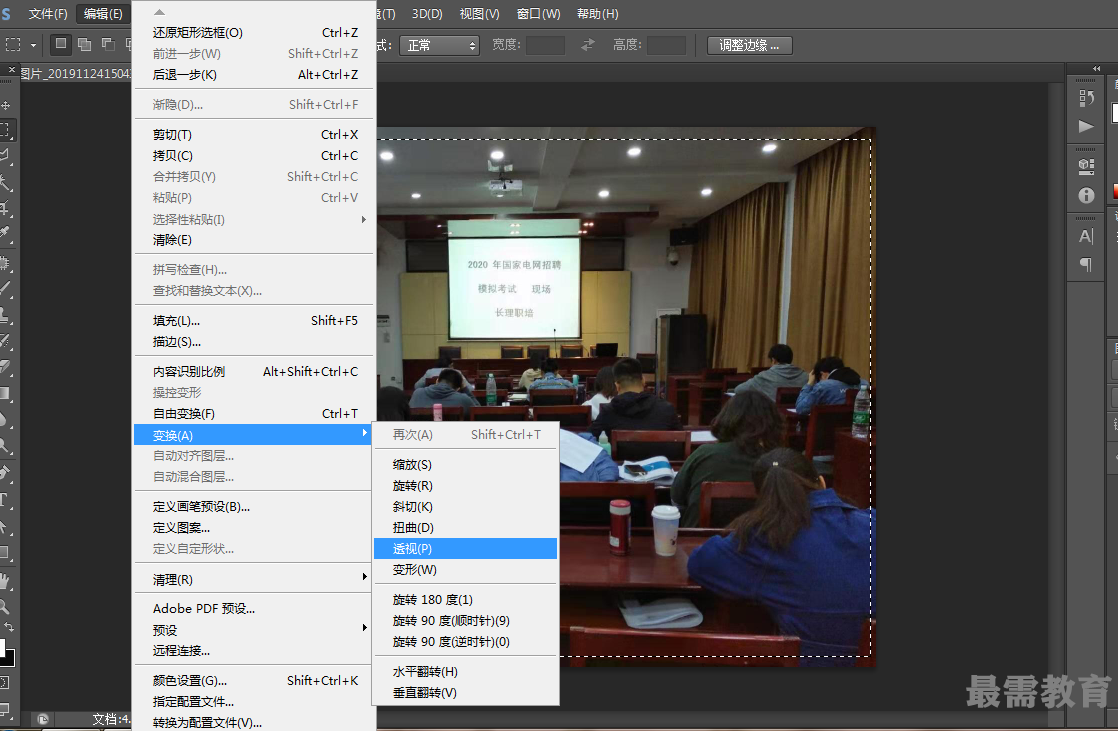This screenshot has width=1118, height=731.
Task: Select the Crop tool
Action: coord(6,208)
